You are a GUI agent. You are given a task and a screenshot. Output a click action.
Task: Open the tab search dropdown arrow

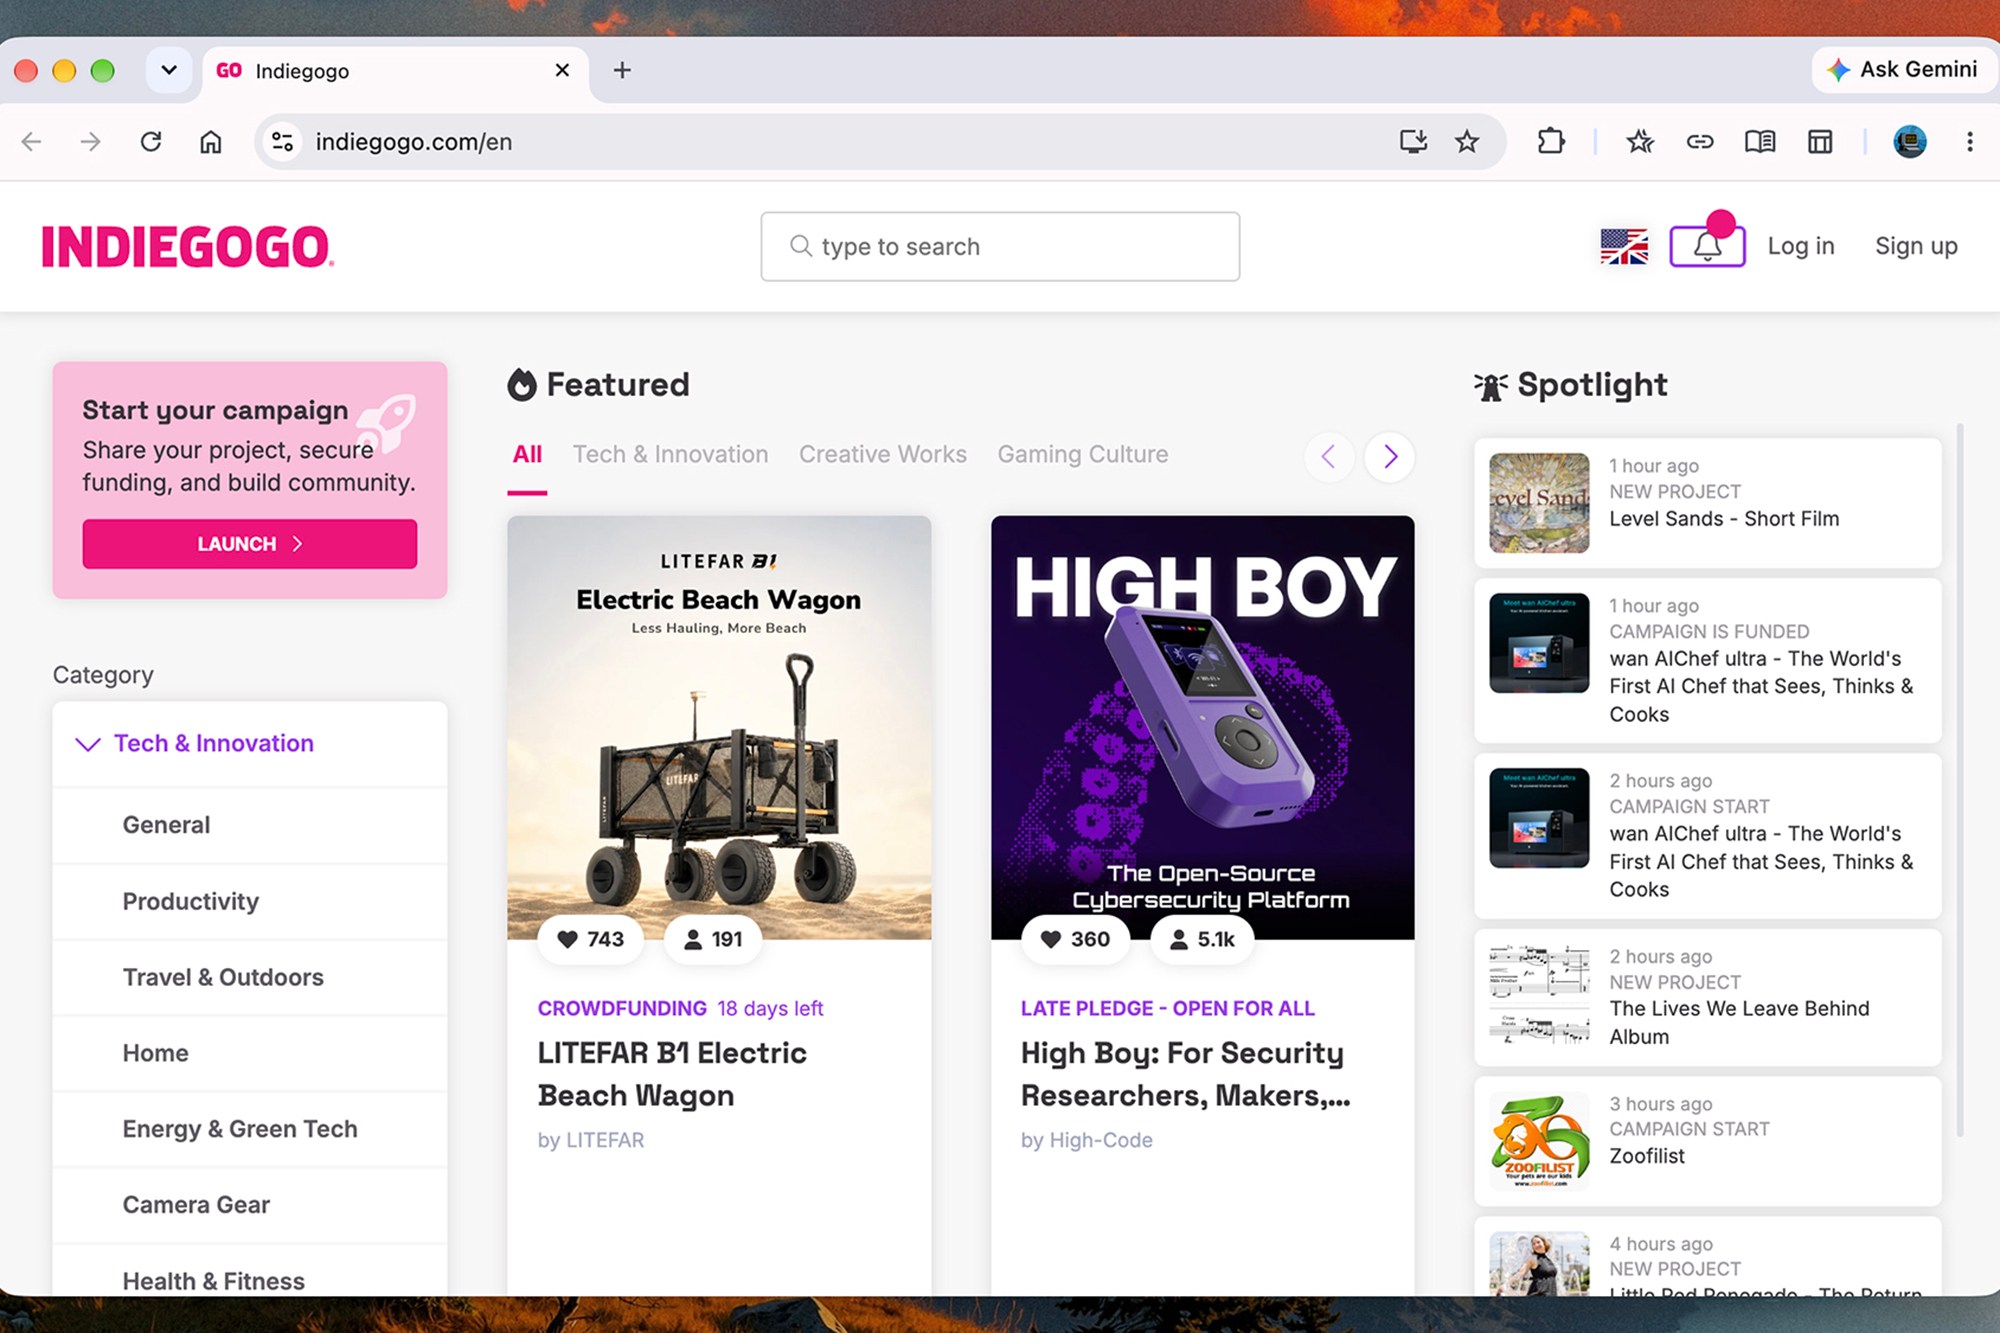click(x=169, y=70)
